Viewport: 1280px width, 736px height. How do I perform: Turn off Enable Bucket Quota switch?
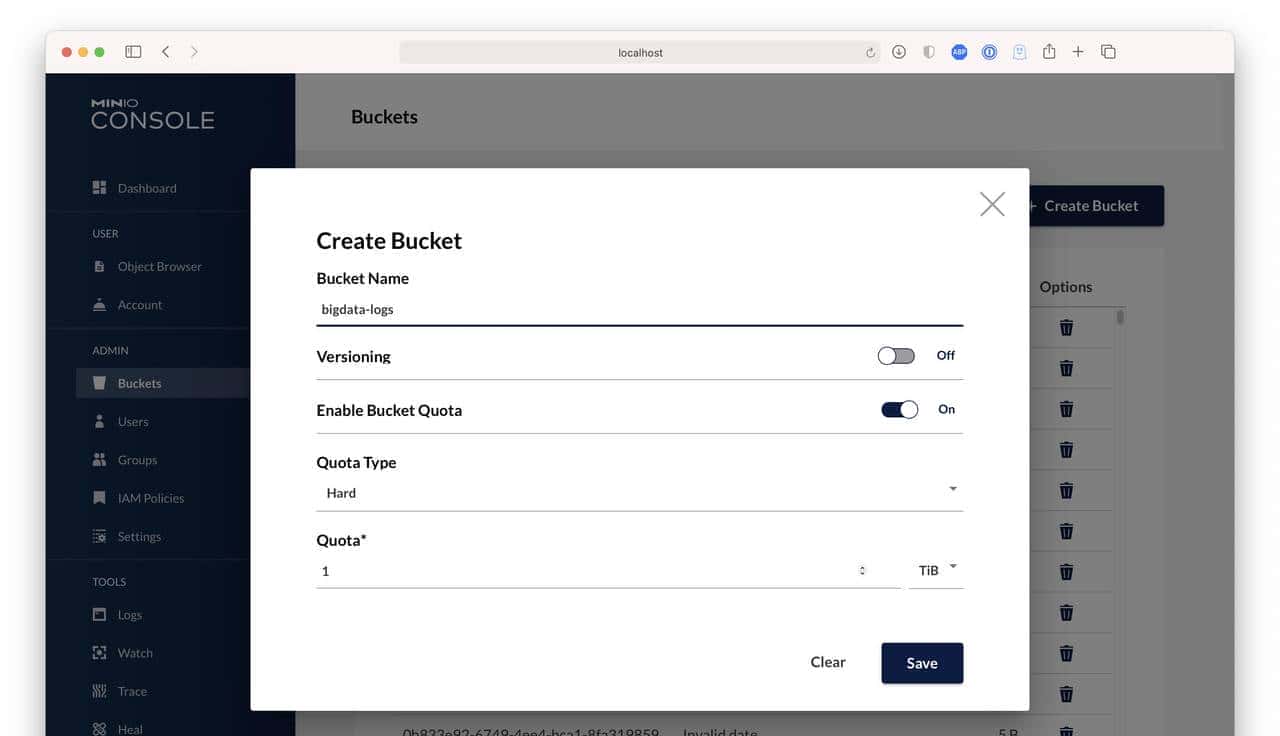[899, 410]
